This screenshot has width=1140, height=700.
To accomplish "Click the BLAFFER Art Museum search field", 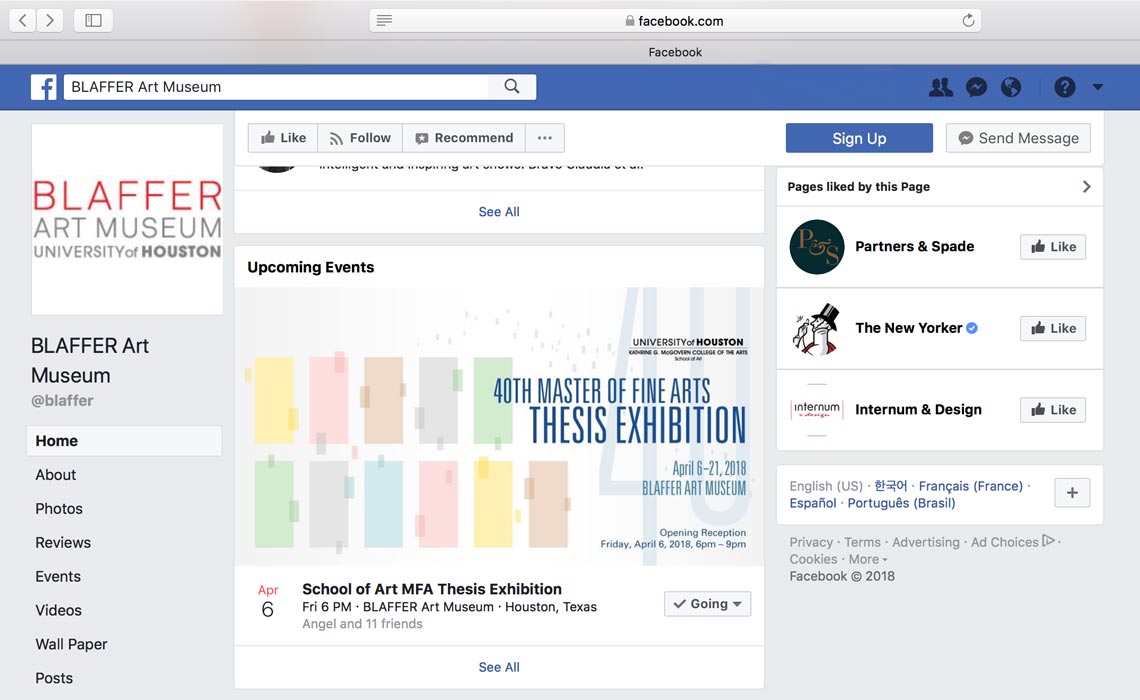I will tap(276, 87).
